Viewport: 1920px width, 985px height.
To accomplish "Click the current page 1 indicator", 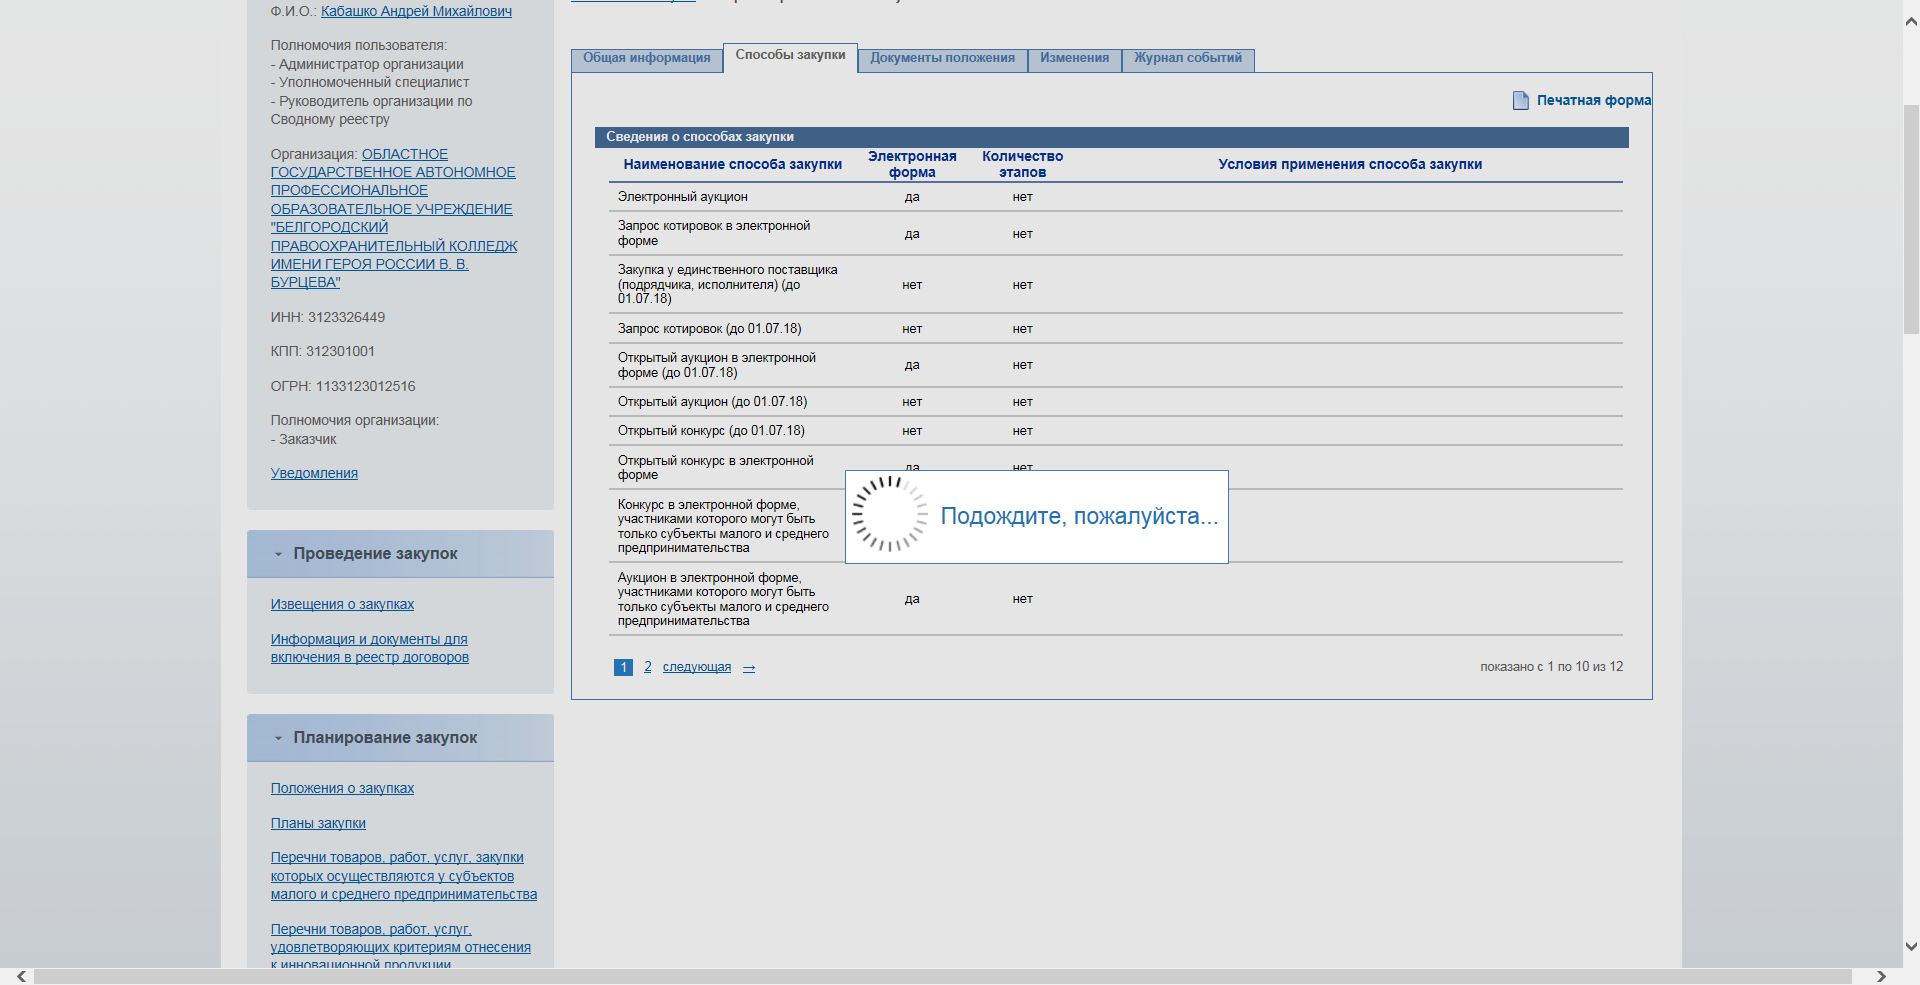I will click(x=623, y=667).
